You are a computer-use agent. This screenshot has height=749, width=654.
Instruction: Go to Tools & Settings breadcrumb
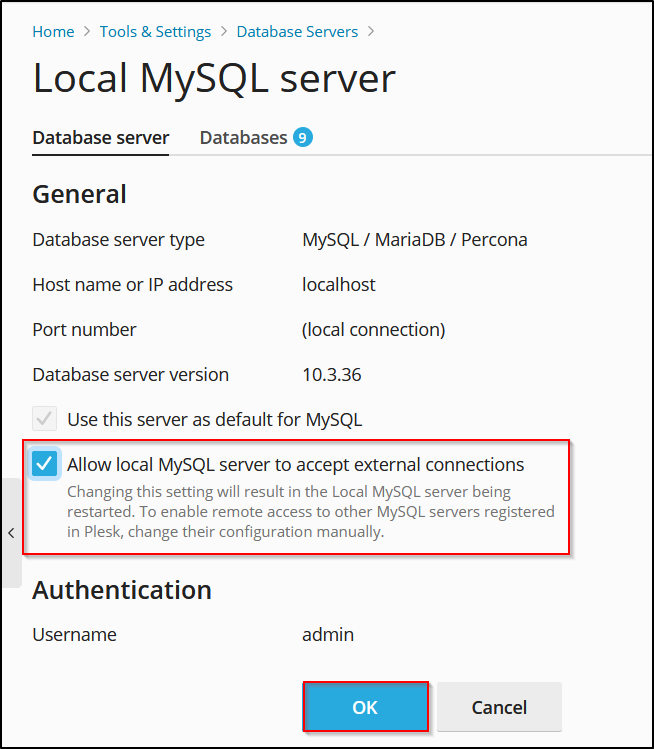[155, 32]
